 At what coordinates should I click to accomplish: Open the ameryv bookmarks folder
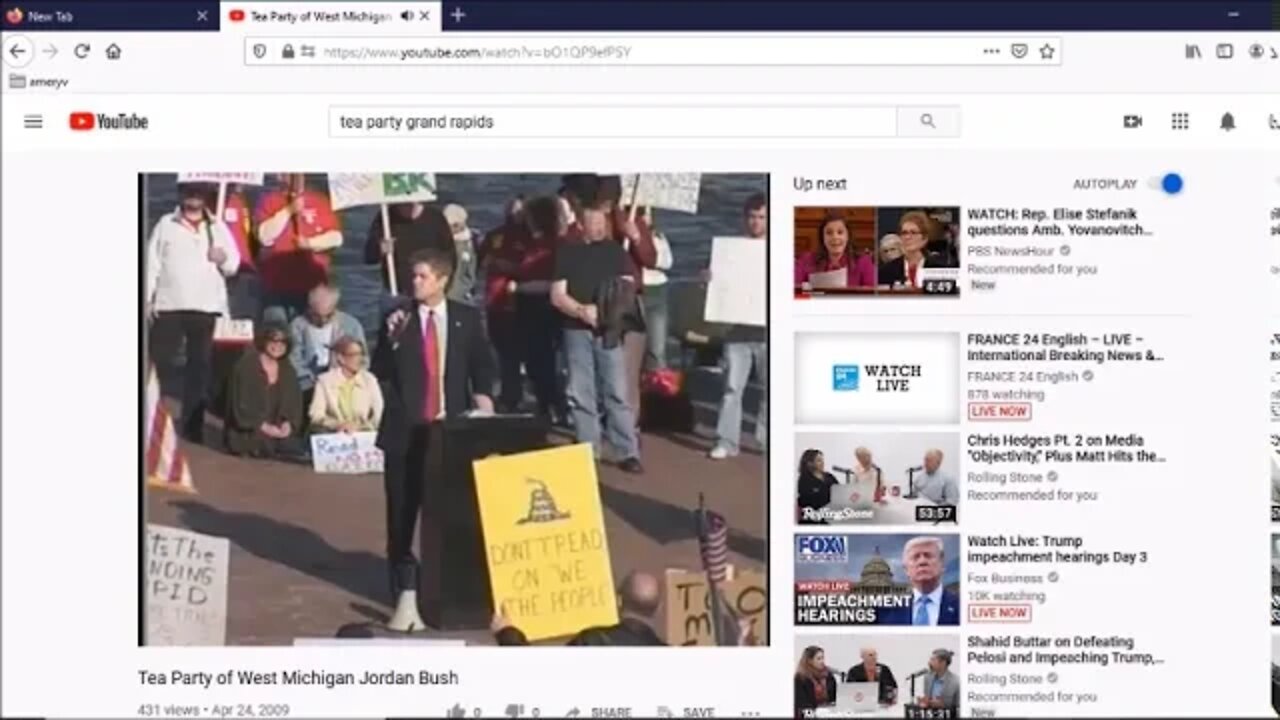39,82
